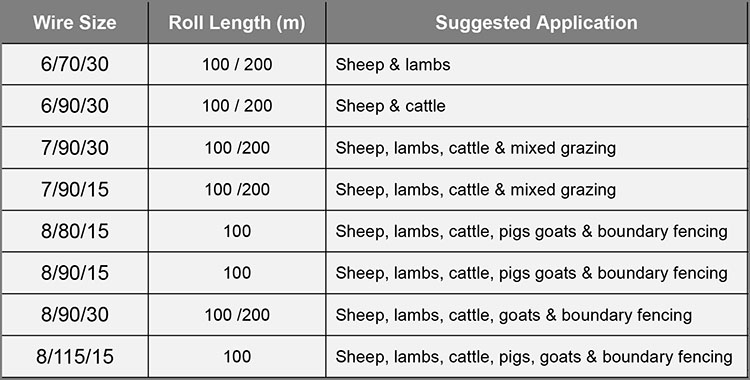
Task: Click the Roll Length (m) column header
Action: point(237,22)
